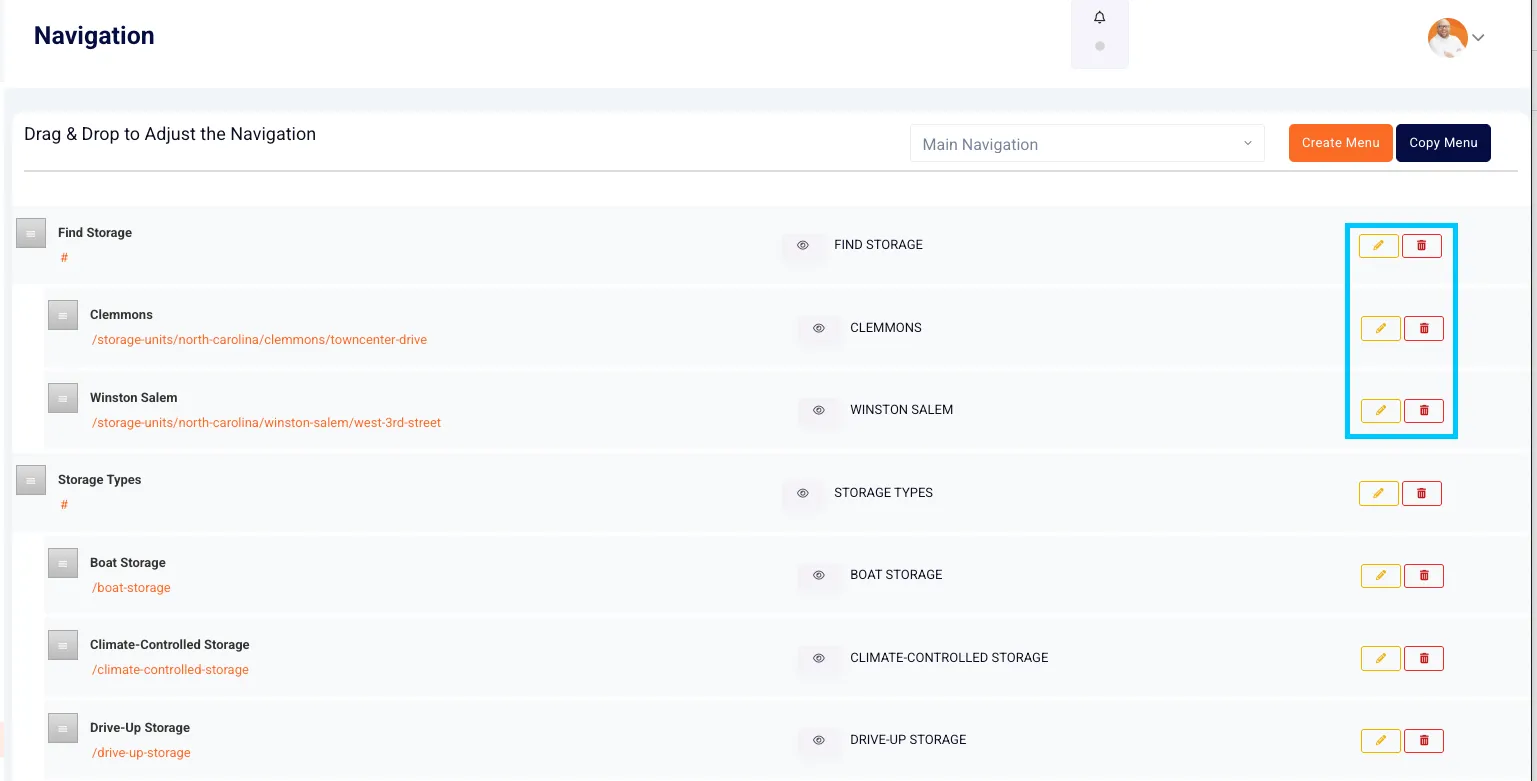This screenshot has width=1537, height=781.
Task: Edit the Winston Salem menu item
Action: pos(1380,410)
